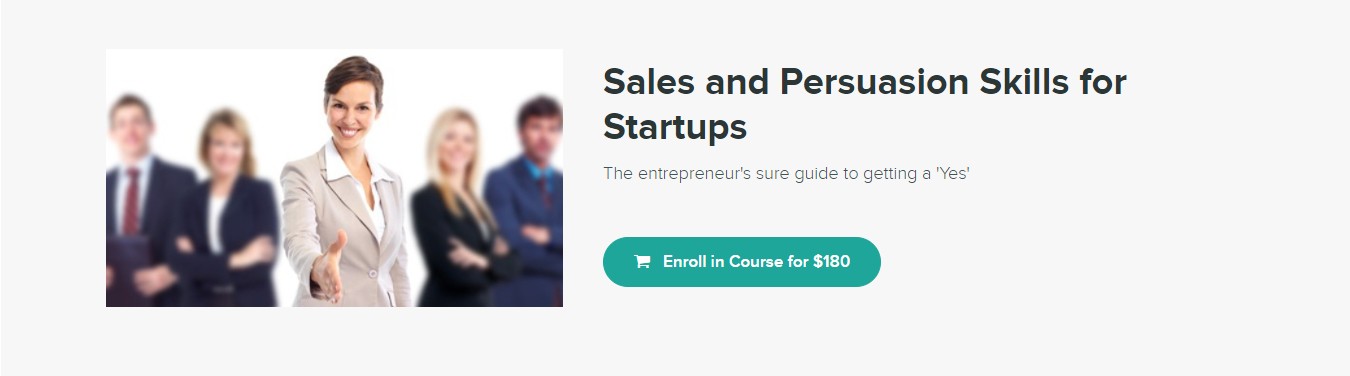Click the $180 price text on button
Viewport: 1350px width, 376px height.
point(831,262)
